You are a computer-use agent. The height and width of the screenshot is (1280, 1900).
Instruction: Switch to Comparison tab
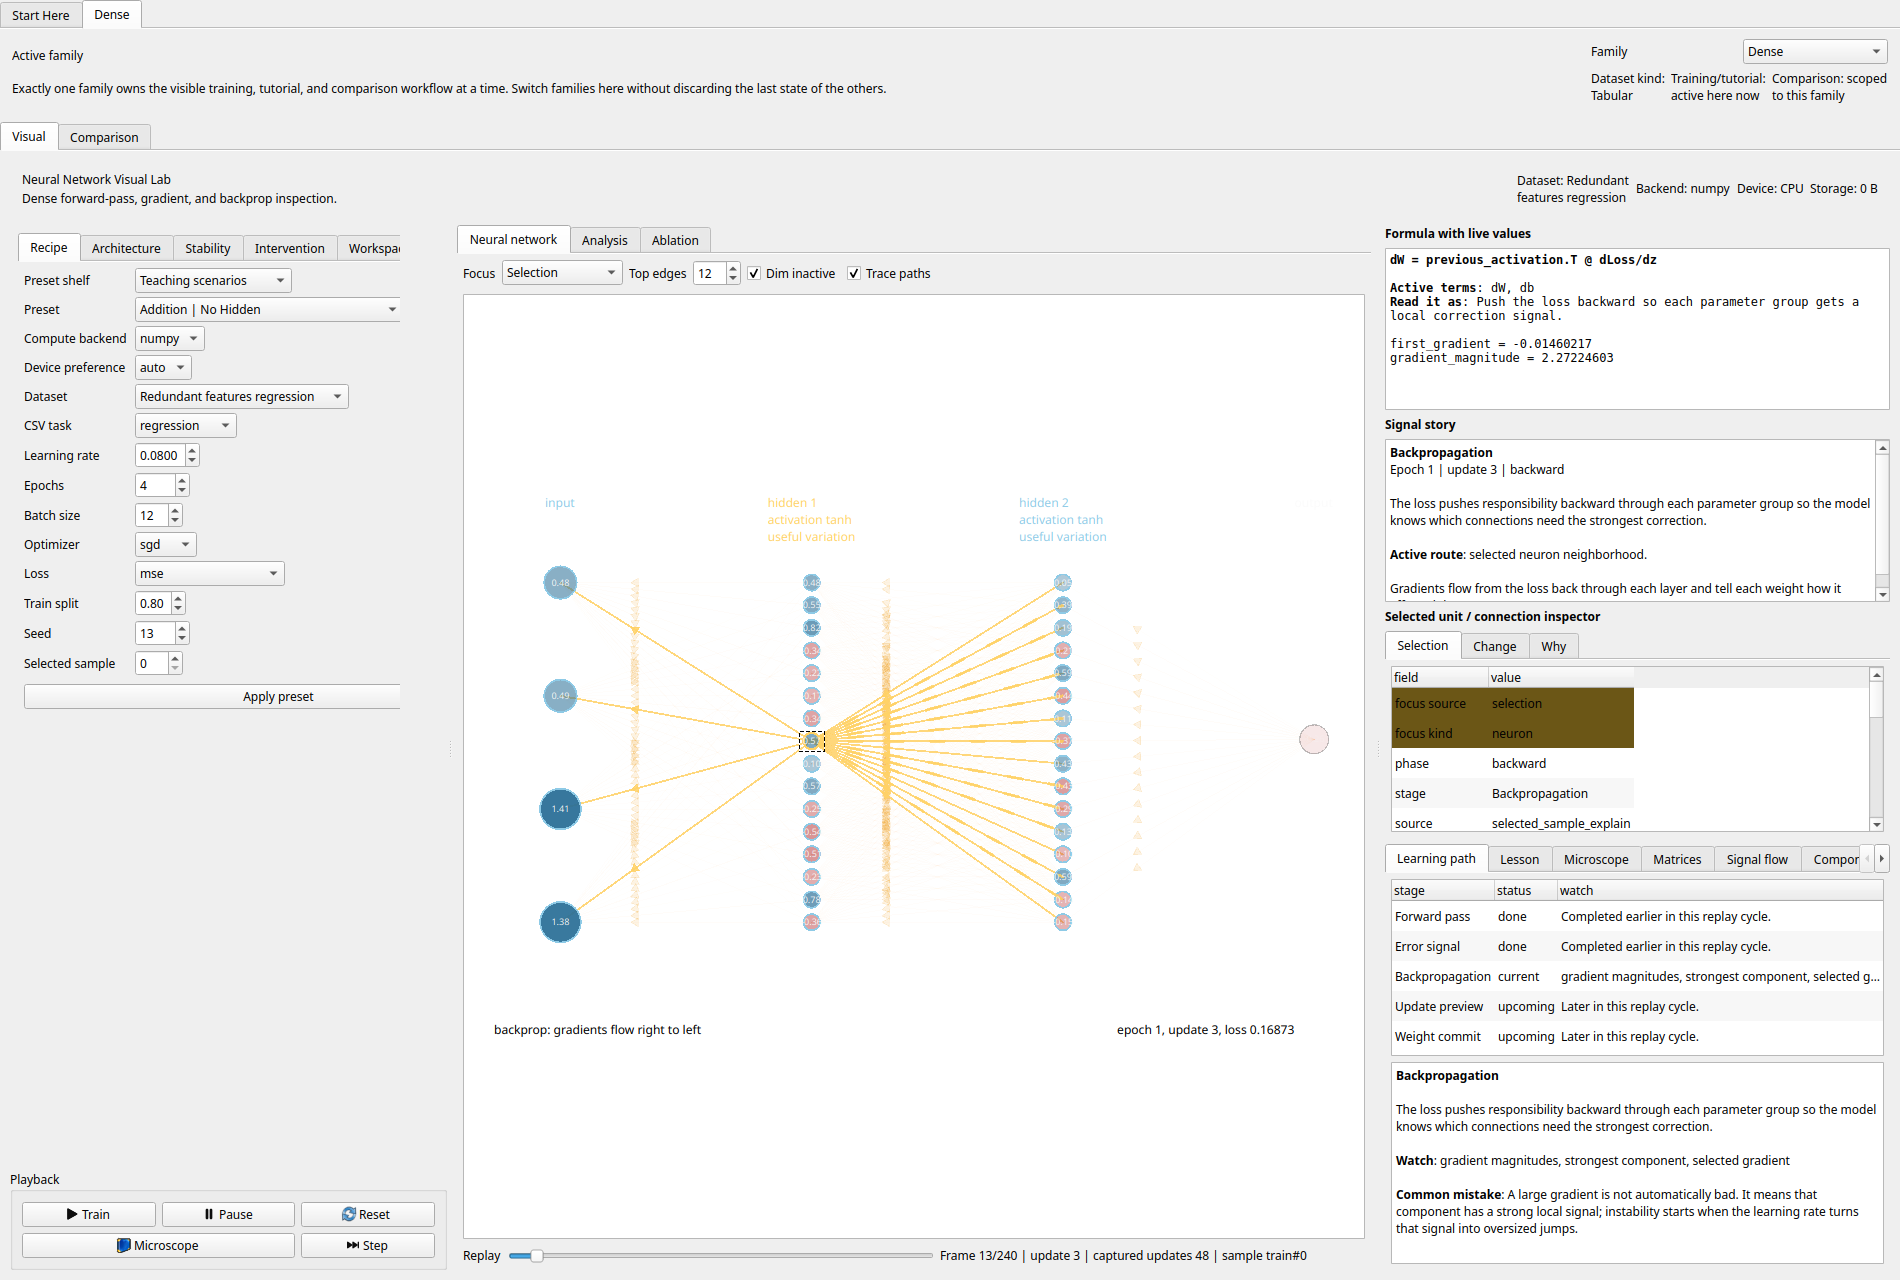pyautogui.click(x=104, y=137)
